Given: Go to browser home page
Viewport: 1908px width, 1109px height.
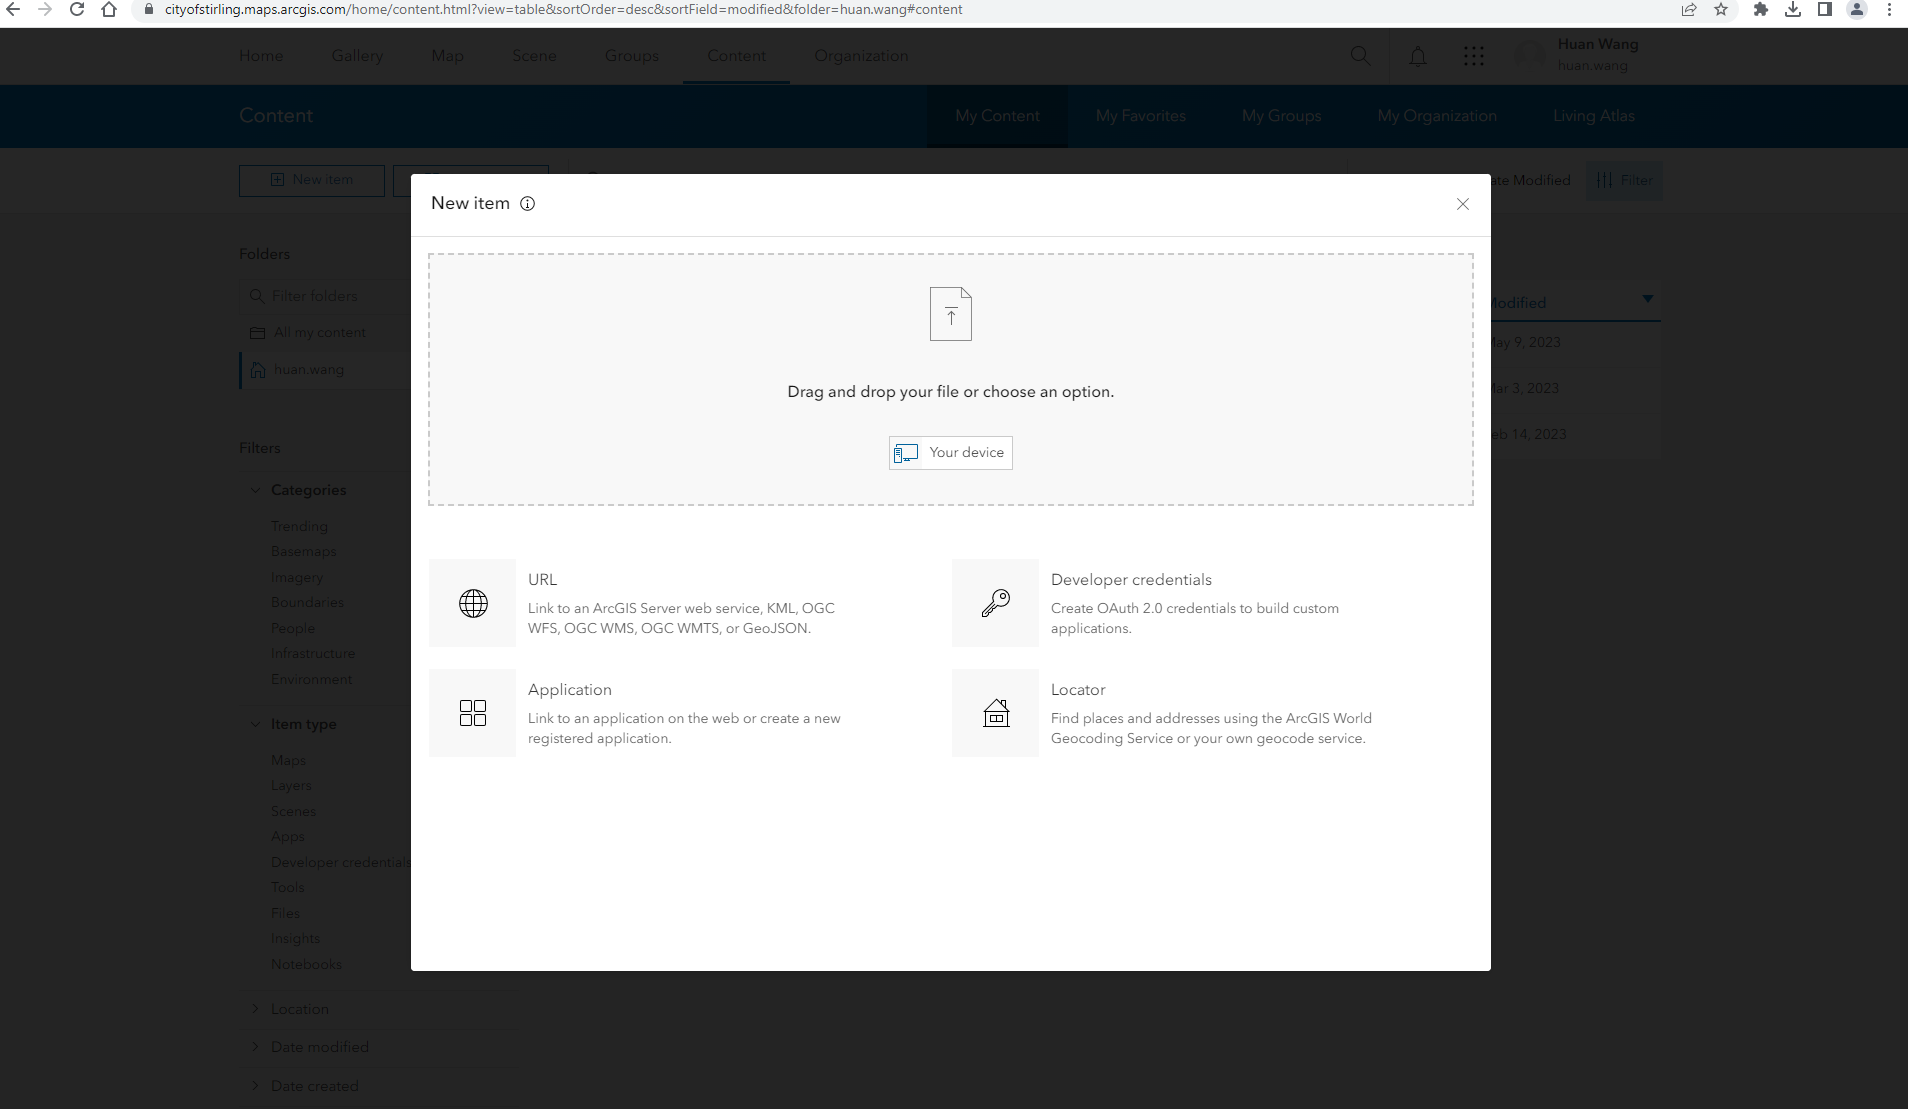Looking at the screenshot, I should [109, 10].
